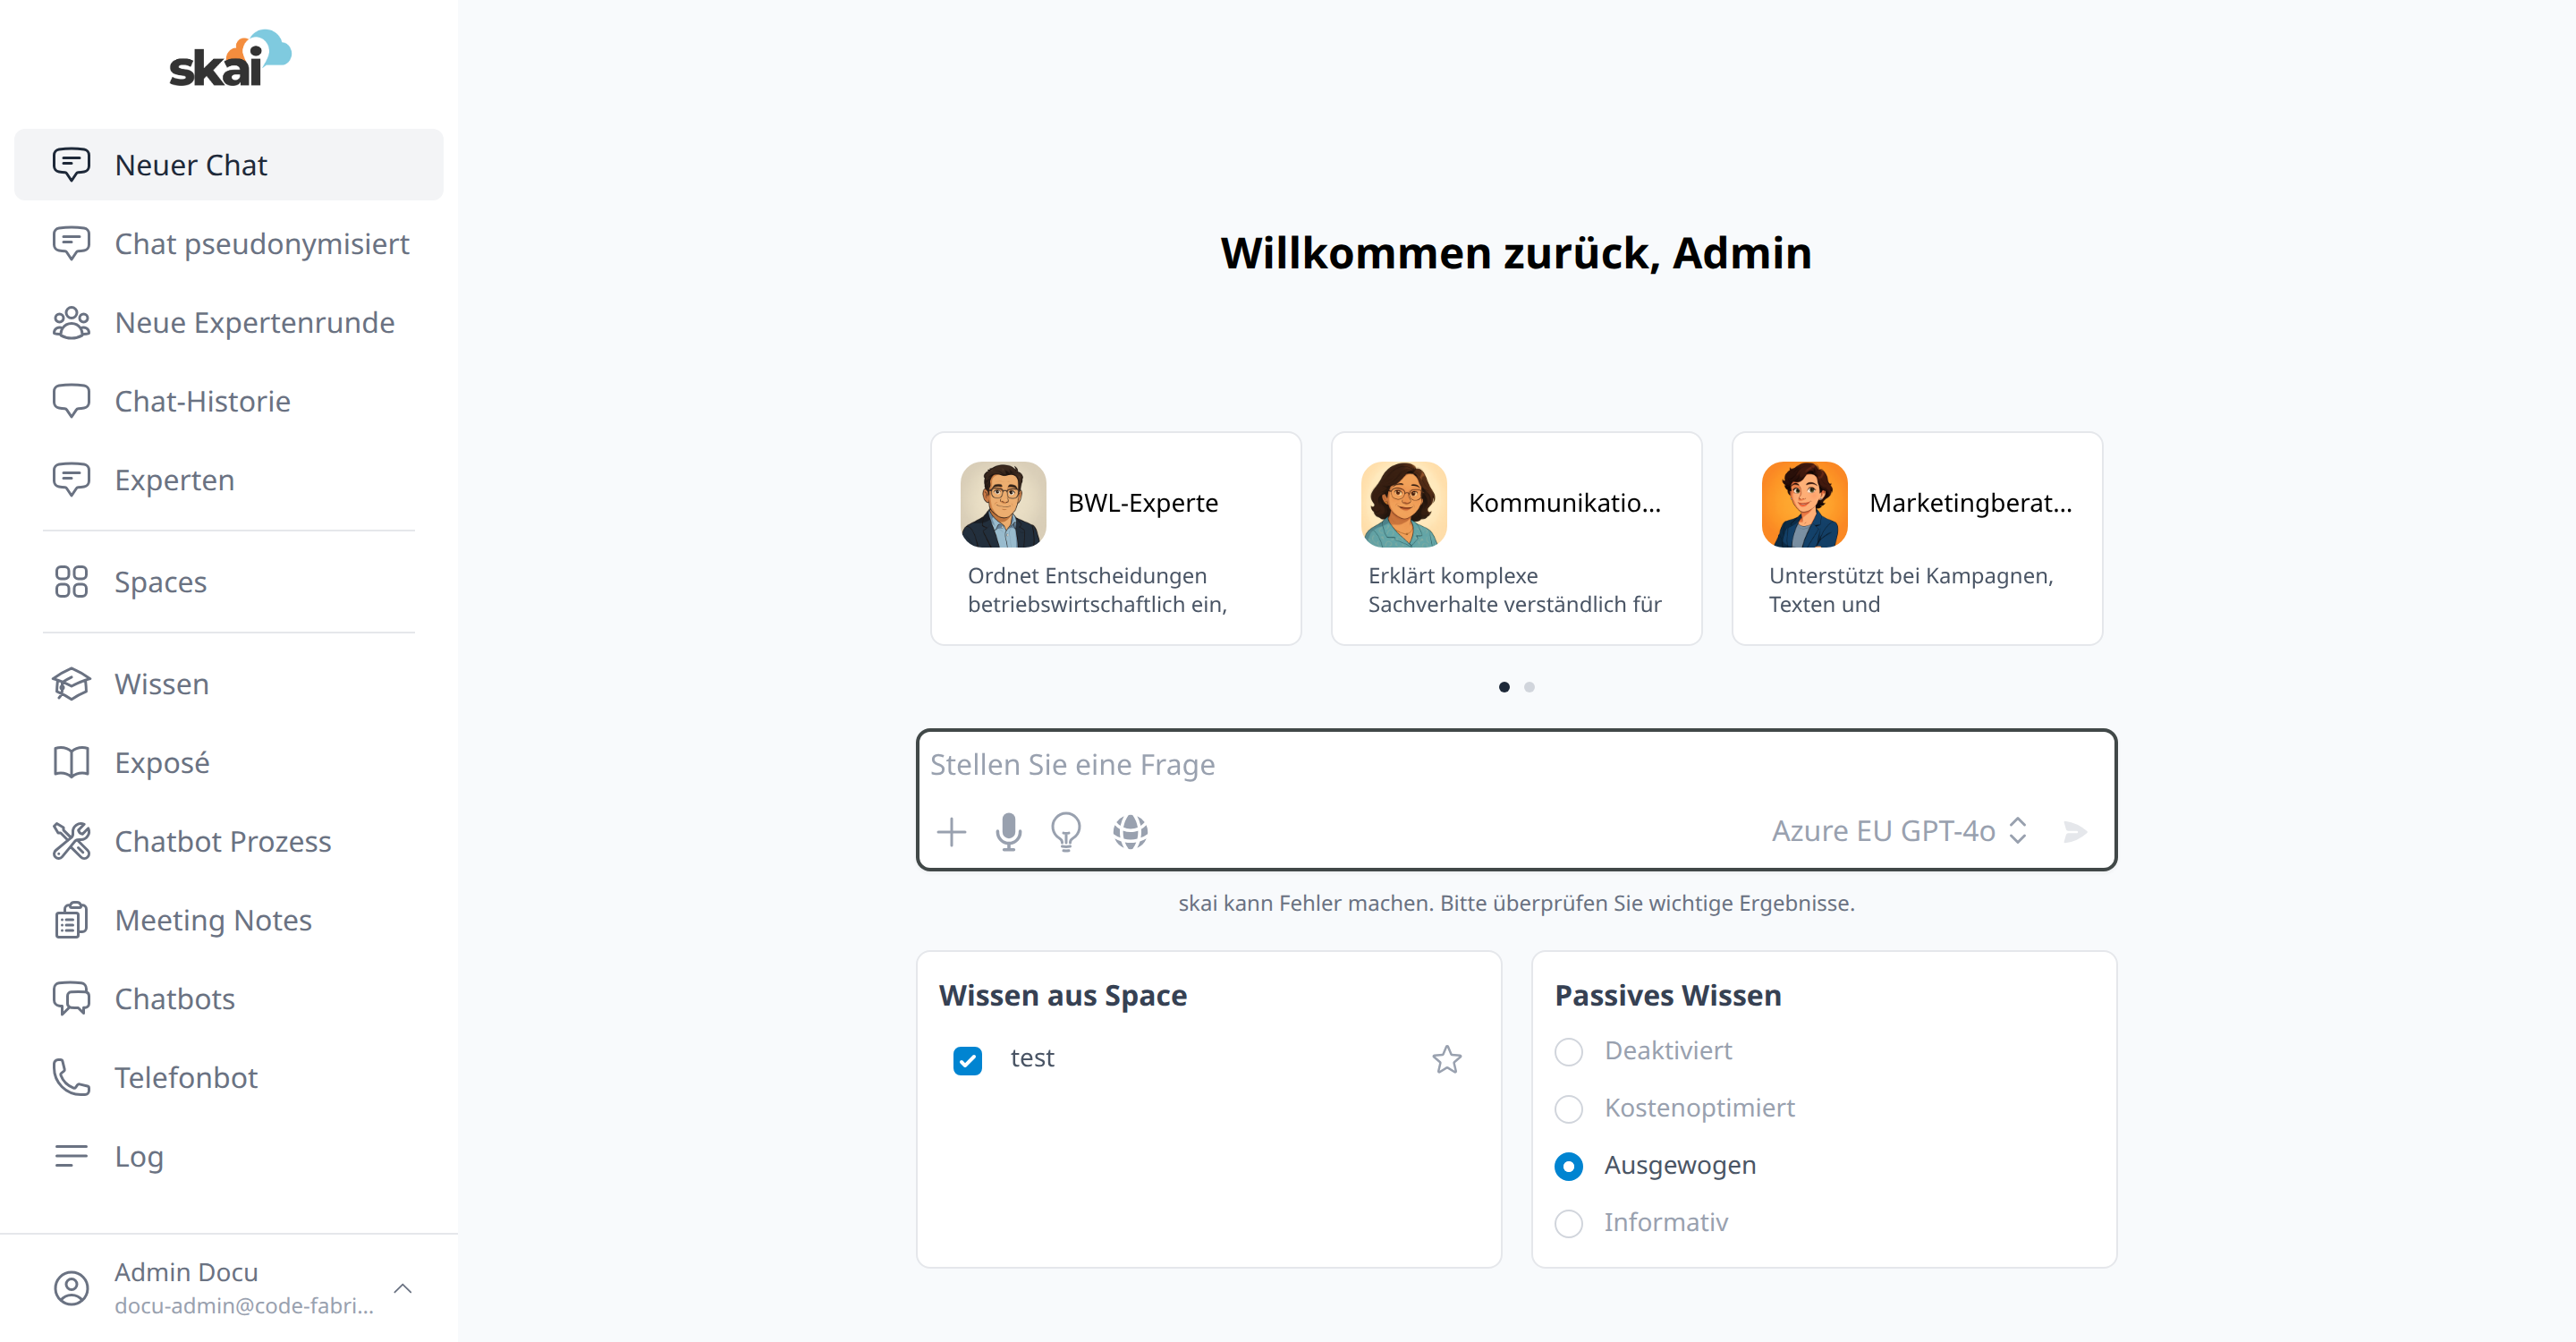This screenshot has height=1342, width=2576.
Task: Send message with the arrow icon
Action: pyautogui.click(x=2075, y=831)
